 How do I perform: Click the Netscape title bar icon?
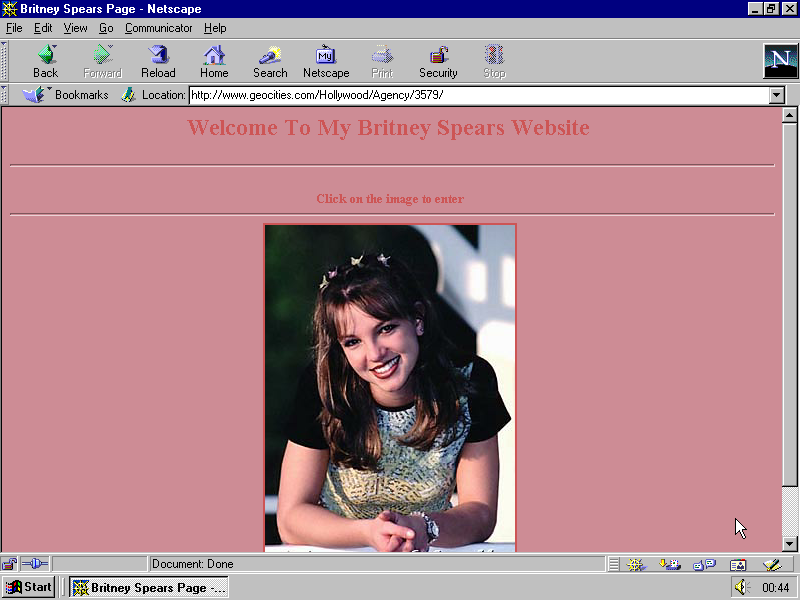(x=9, y=9)
